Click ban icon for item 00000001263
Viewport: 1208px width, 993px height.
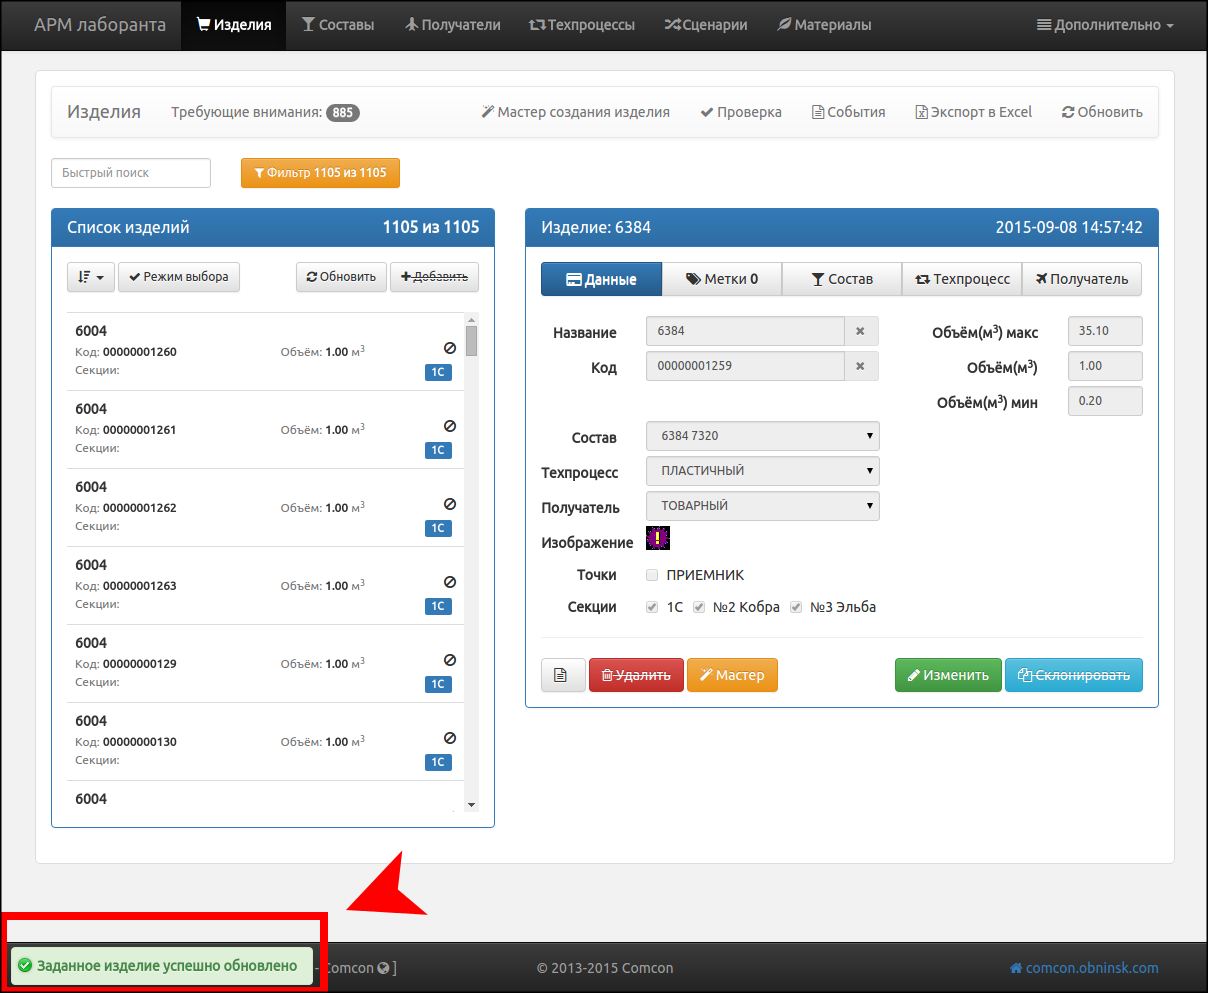point(450,582)
